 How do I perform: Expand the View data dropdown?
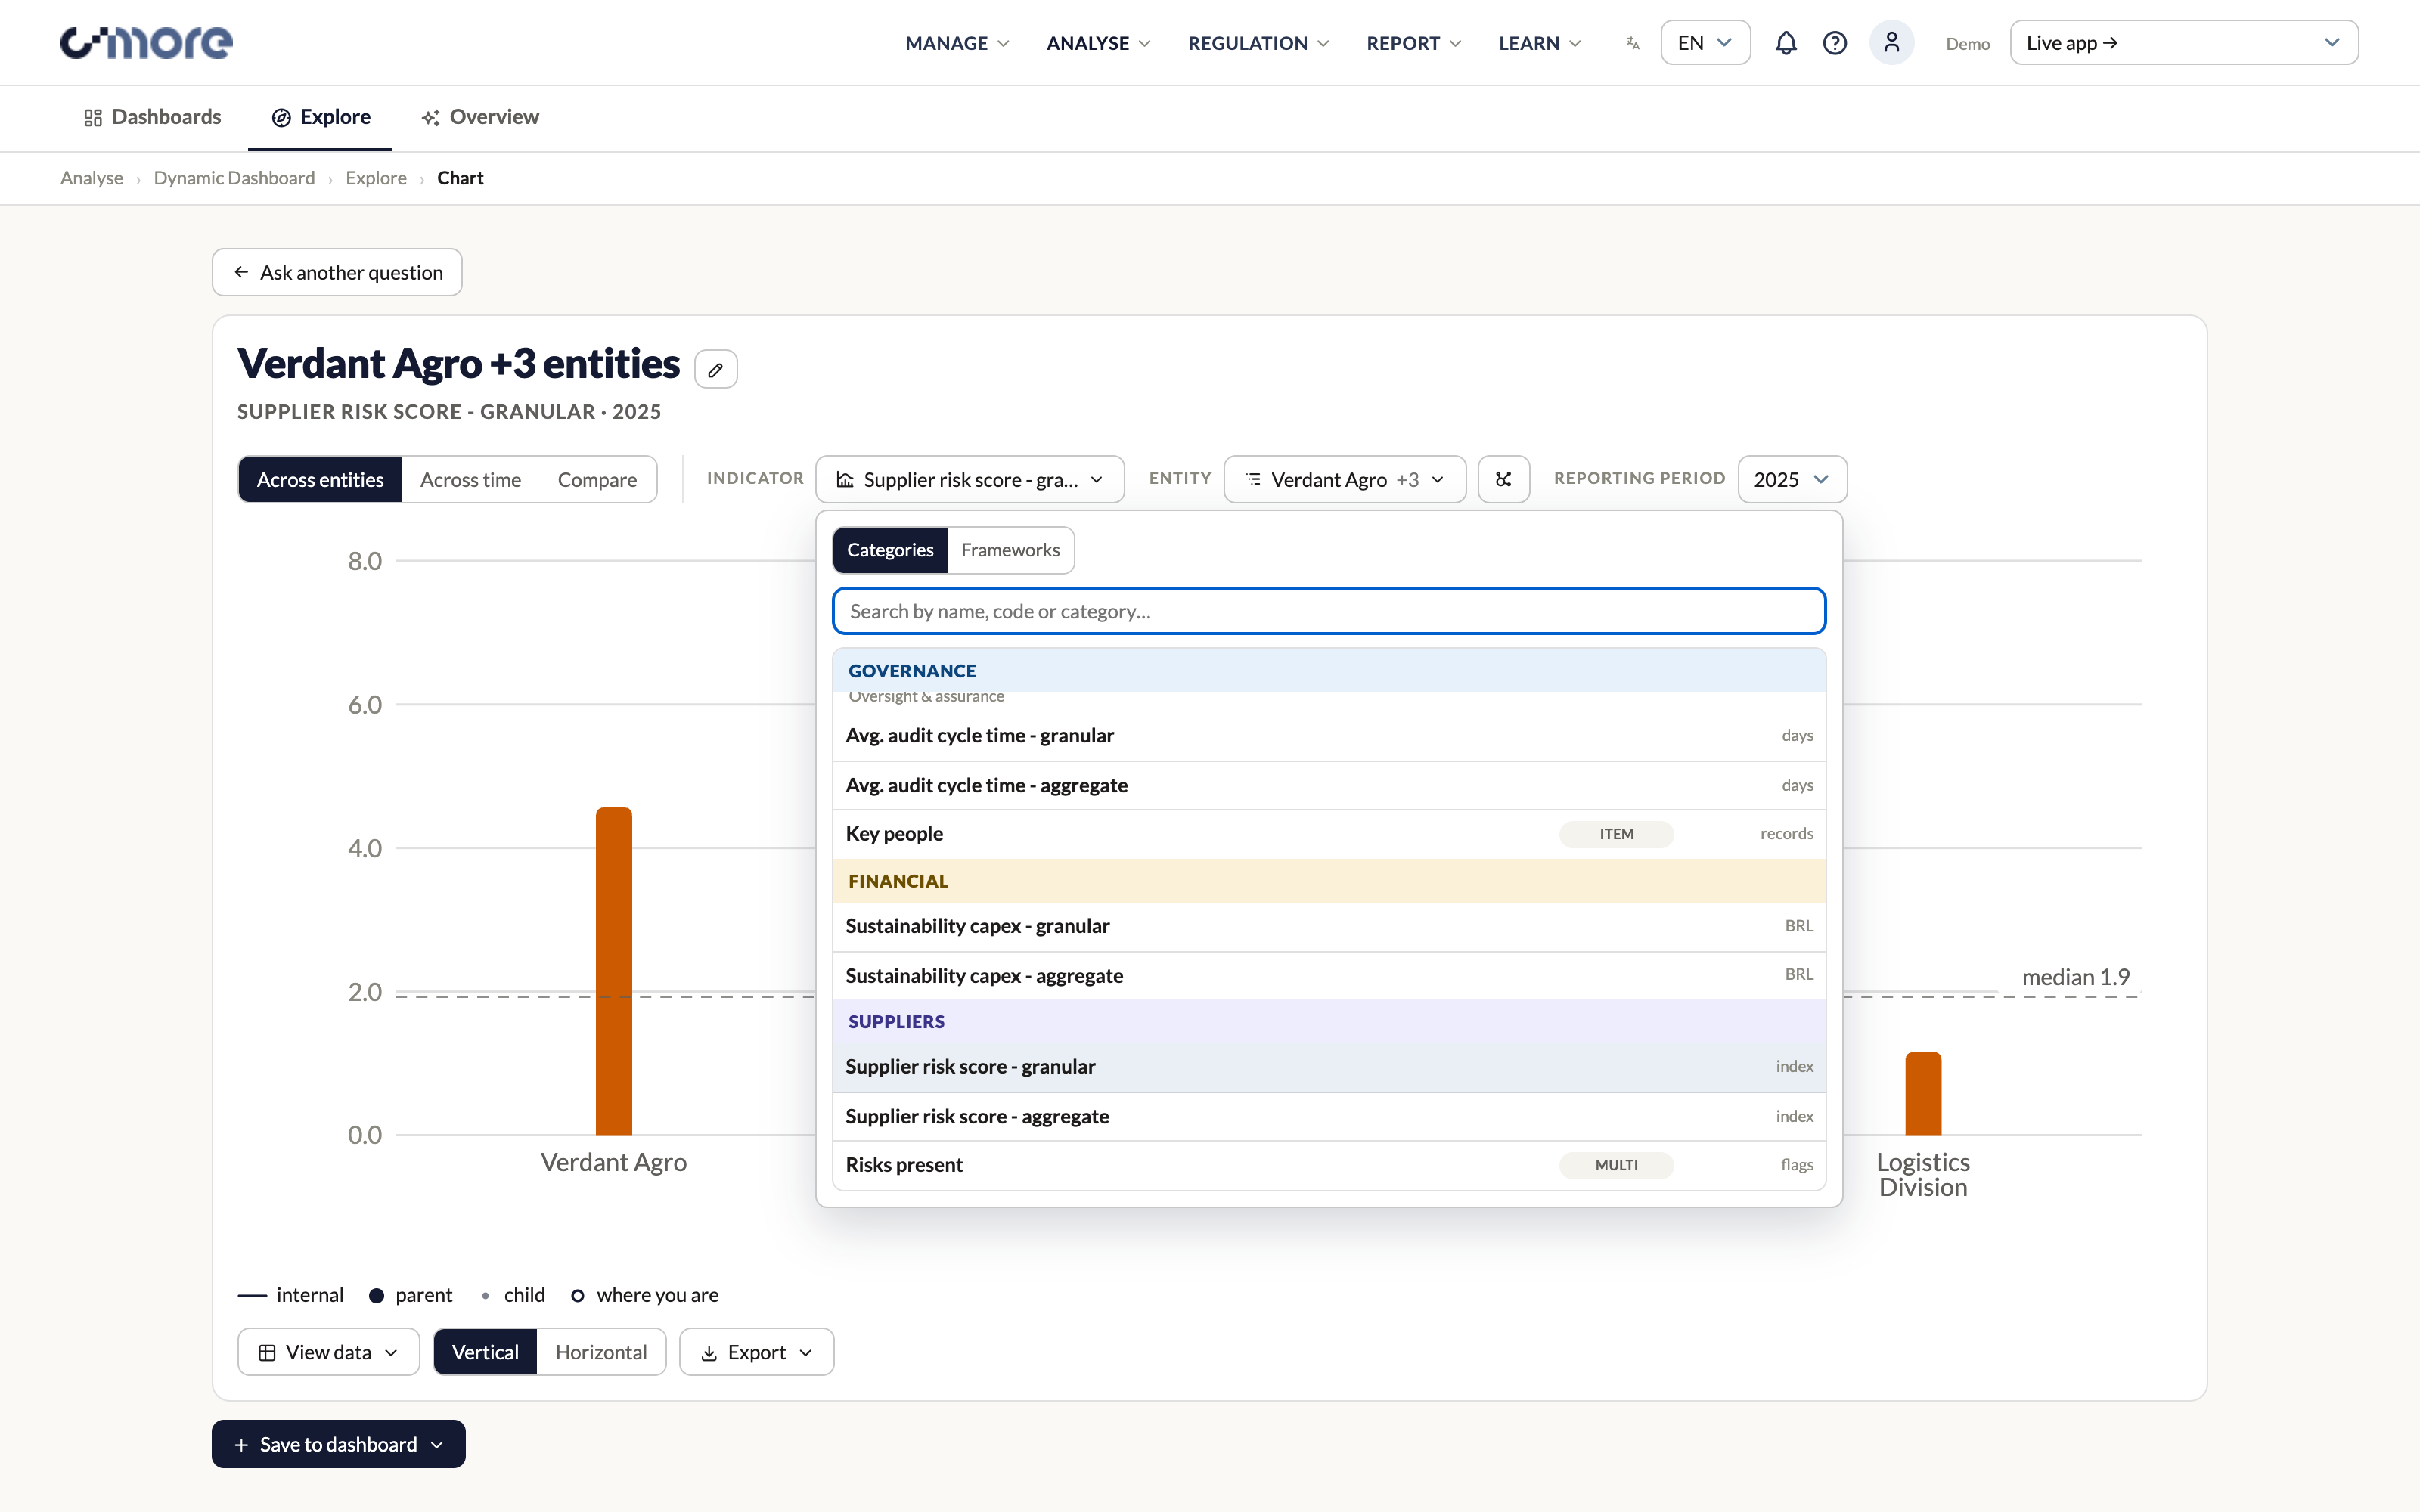click(328, 1352)
